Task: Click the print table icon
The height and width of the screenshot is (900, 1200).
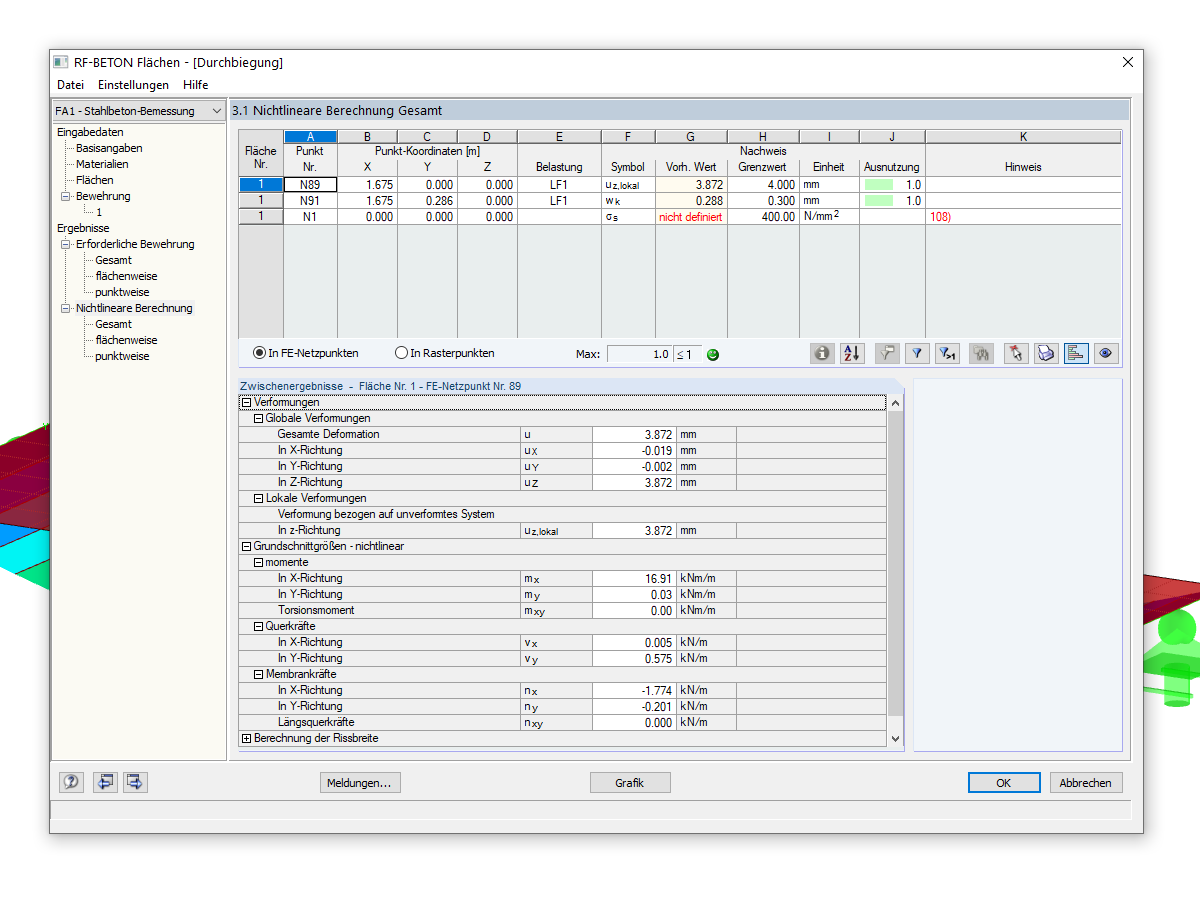Action: pyautogui.click(x=1046, y=353)
